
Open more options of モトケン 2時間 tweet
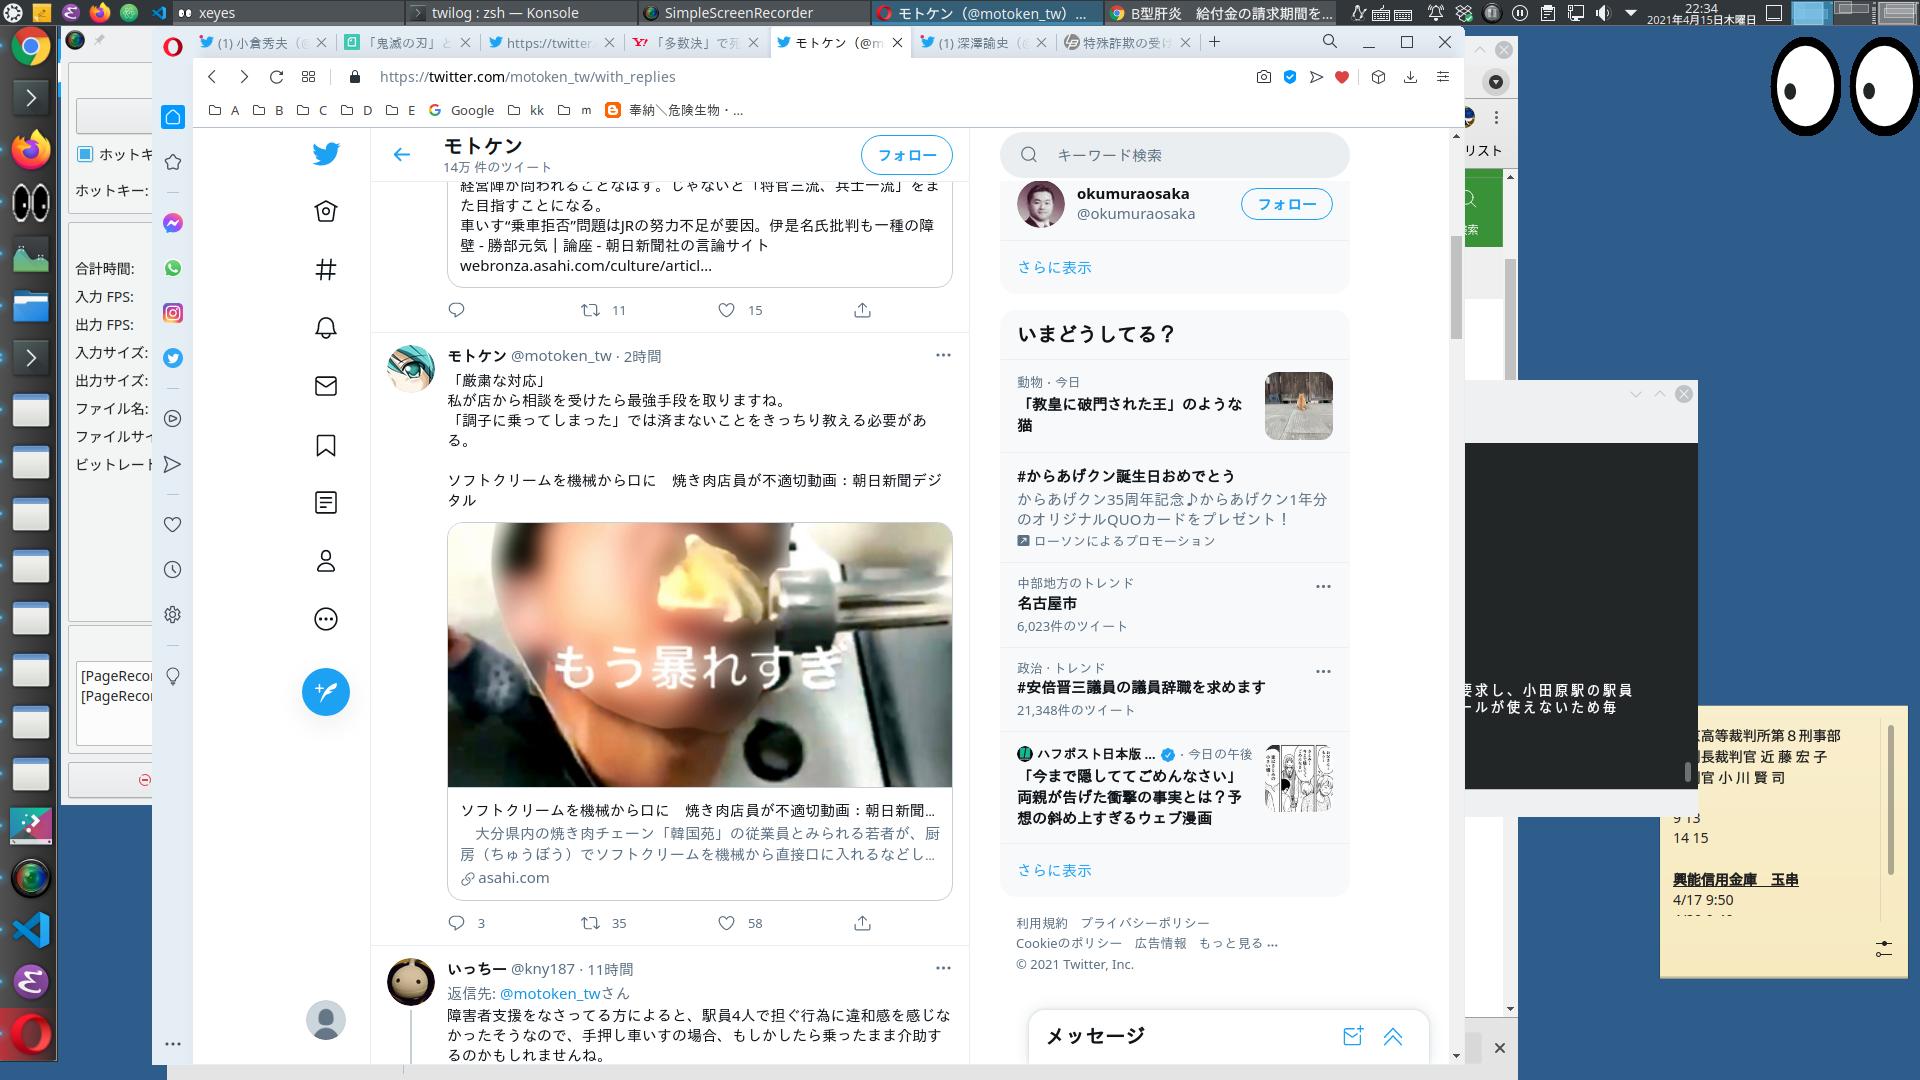(943, 355)
